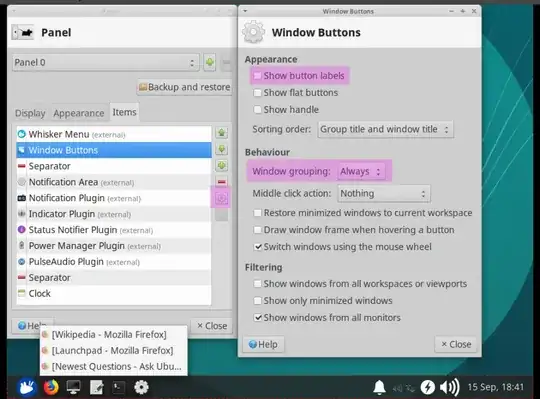
Task: Open the power manager lightning icon
Action: click(427, 387)
